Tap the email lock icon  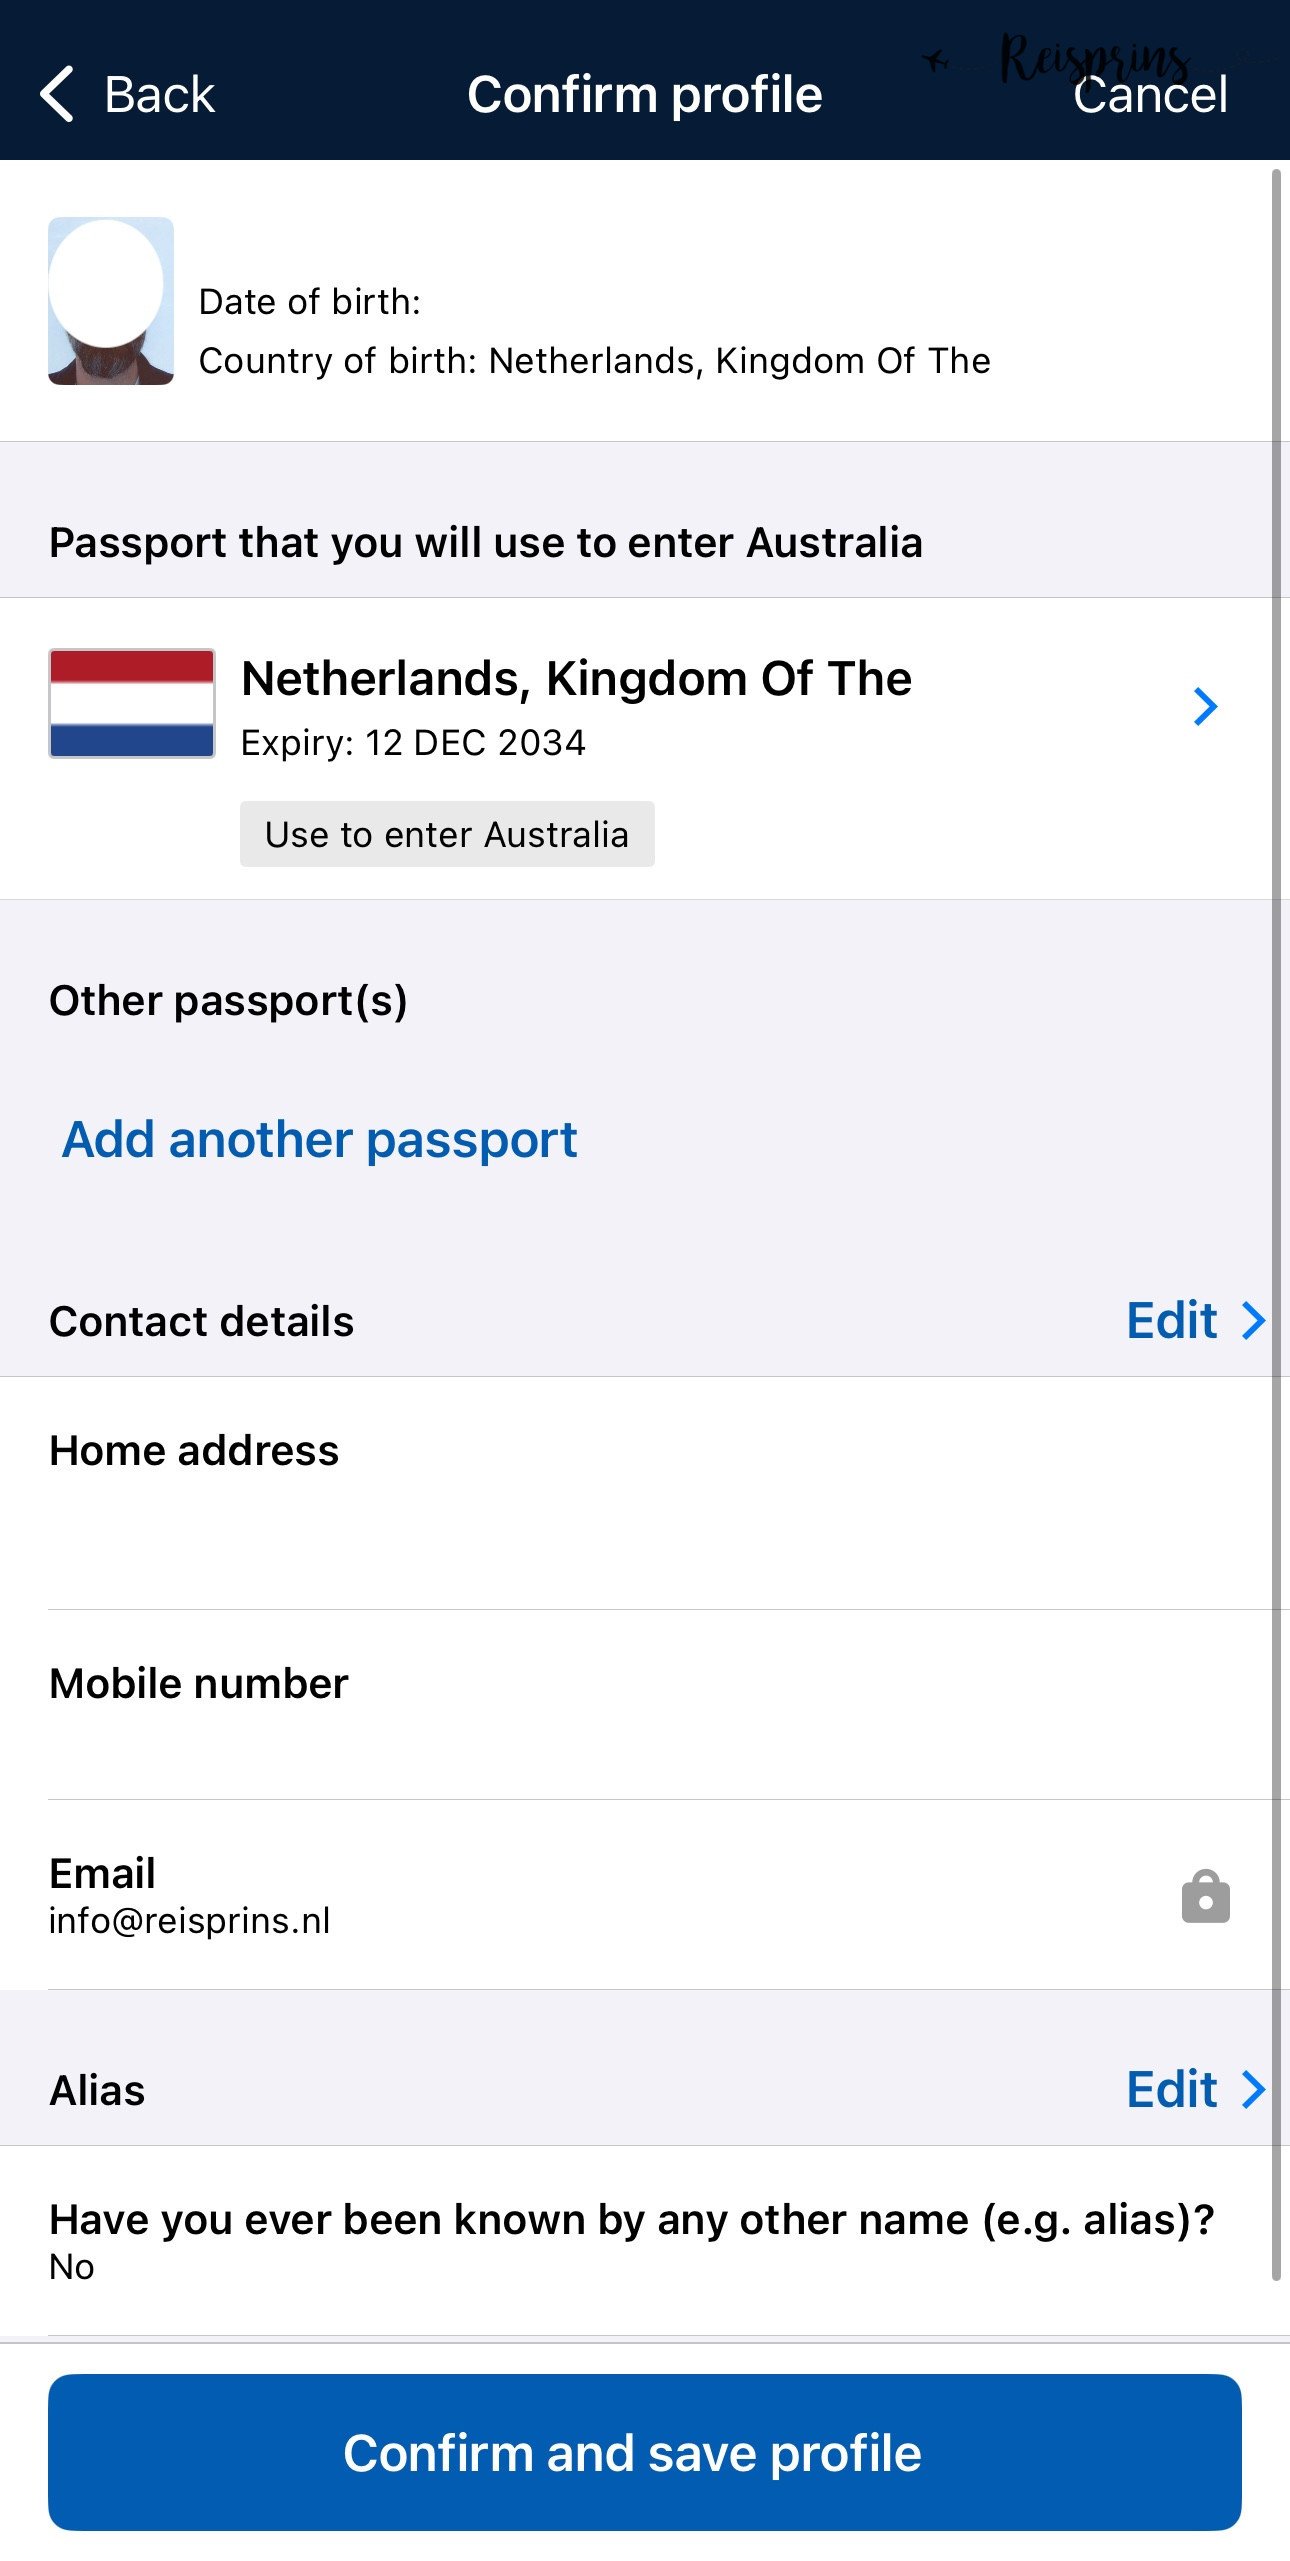click(1205, 1896)
